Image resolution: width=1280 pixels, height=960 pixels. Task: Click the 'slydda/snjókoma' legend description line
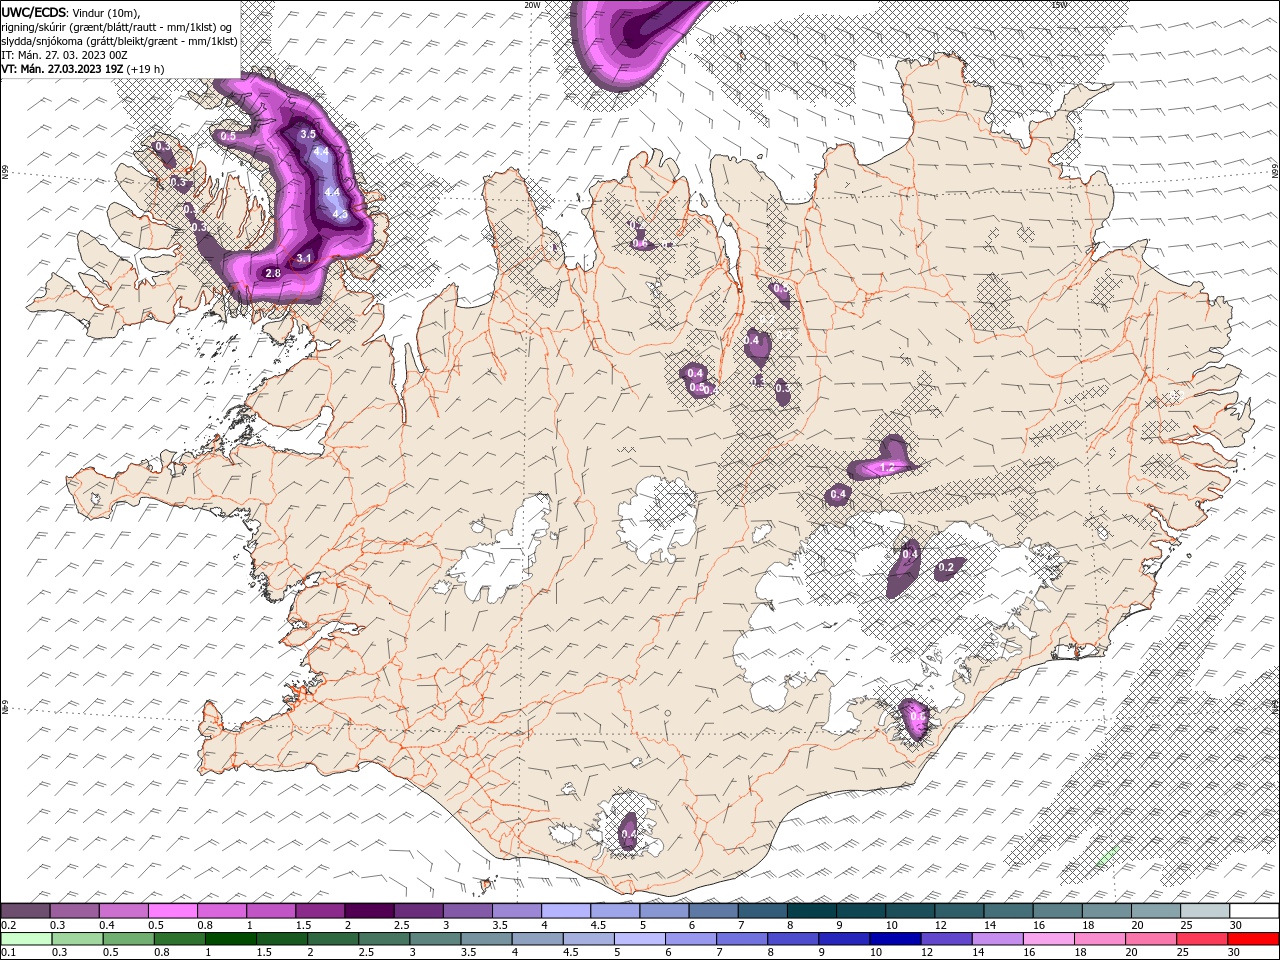(x=119, y=40)
